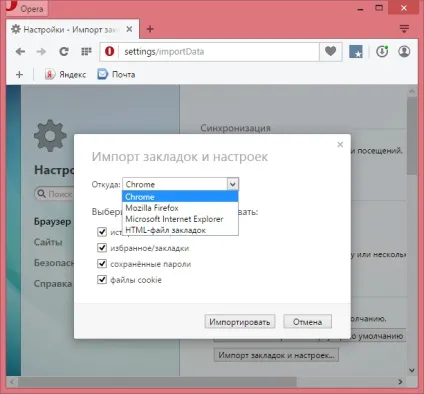Choose HTML-файл закладок option
The image size is (424, 394).
(180, 230)
